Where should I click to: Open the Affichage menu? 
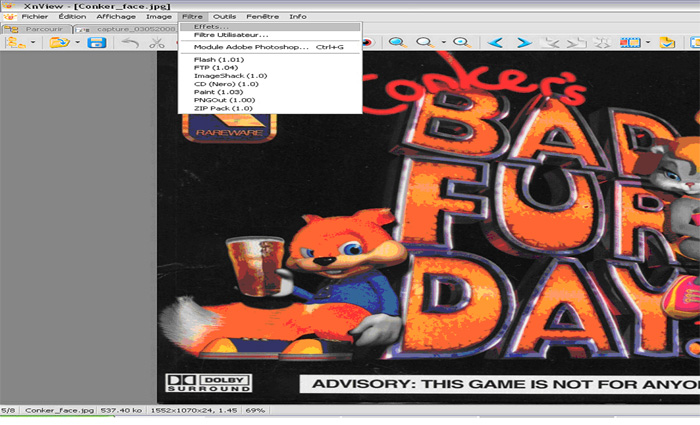coord(116,17)
